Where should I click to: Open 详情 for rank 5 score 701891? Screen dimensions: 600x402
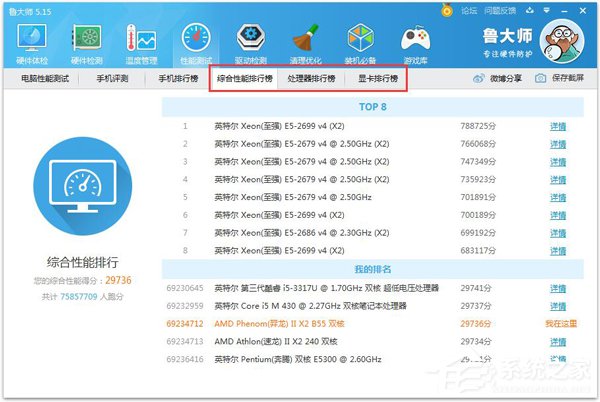[558, 198]
